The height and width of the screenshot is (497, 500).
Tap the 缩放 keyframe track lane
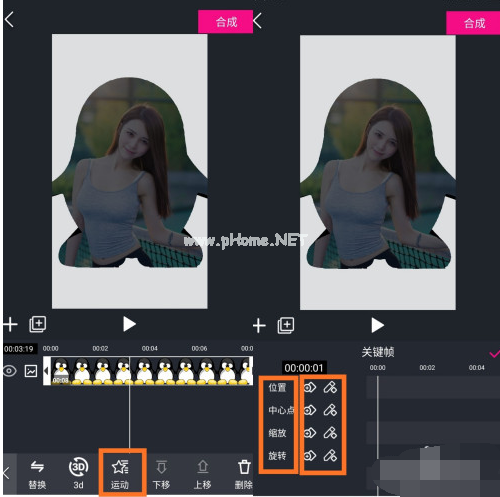point(433,433)
